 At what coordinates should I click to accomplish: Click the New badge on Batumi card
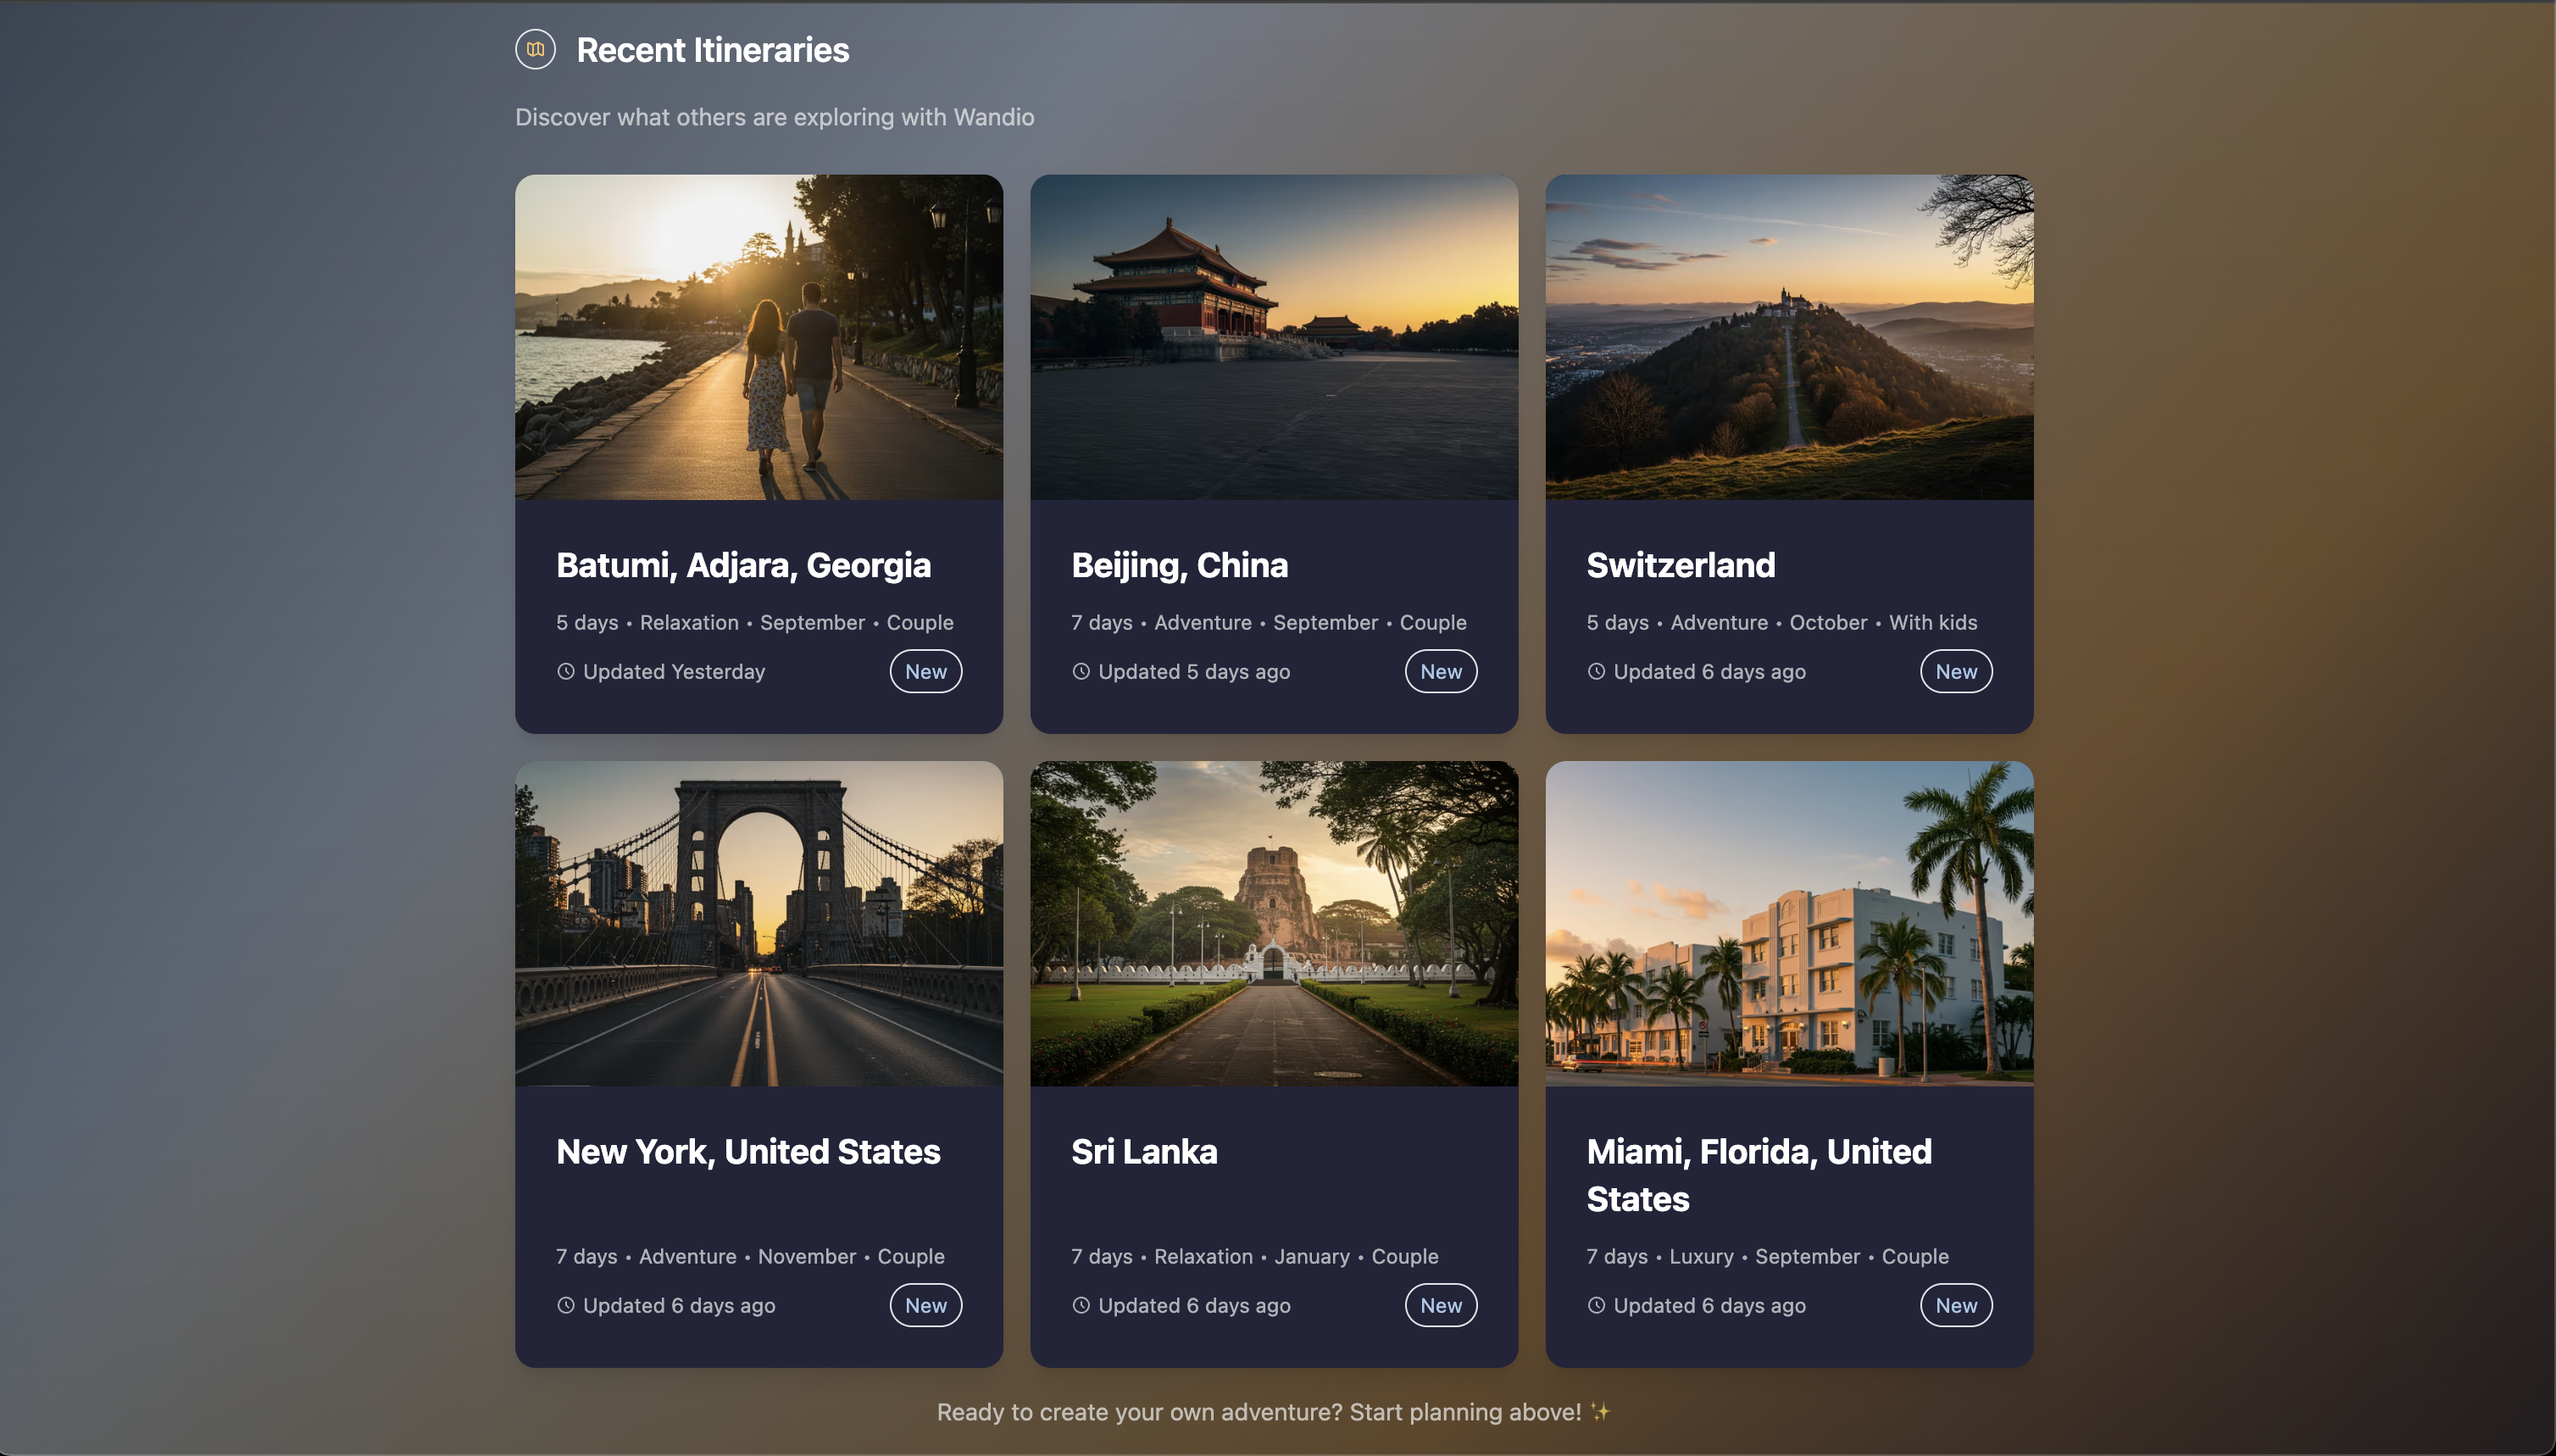click(x=926, y=672)
